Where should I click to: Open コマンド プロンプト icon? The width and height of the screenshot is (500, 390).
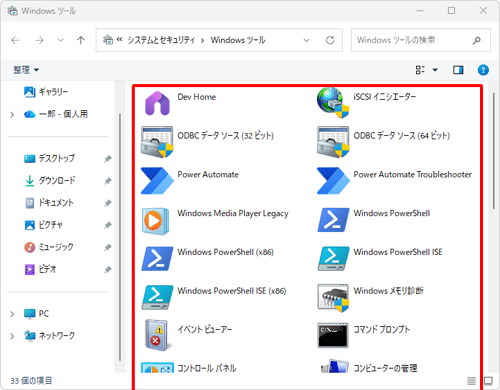333,335
